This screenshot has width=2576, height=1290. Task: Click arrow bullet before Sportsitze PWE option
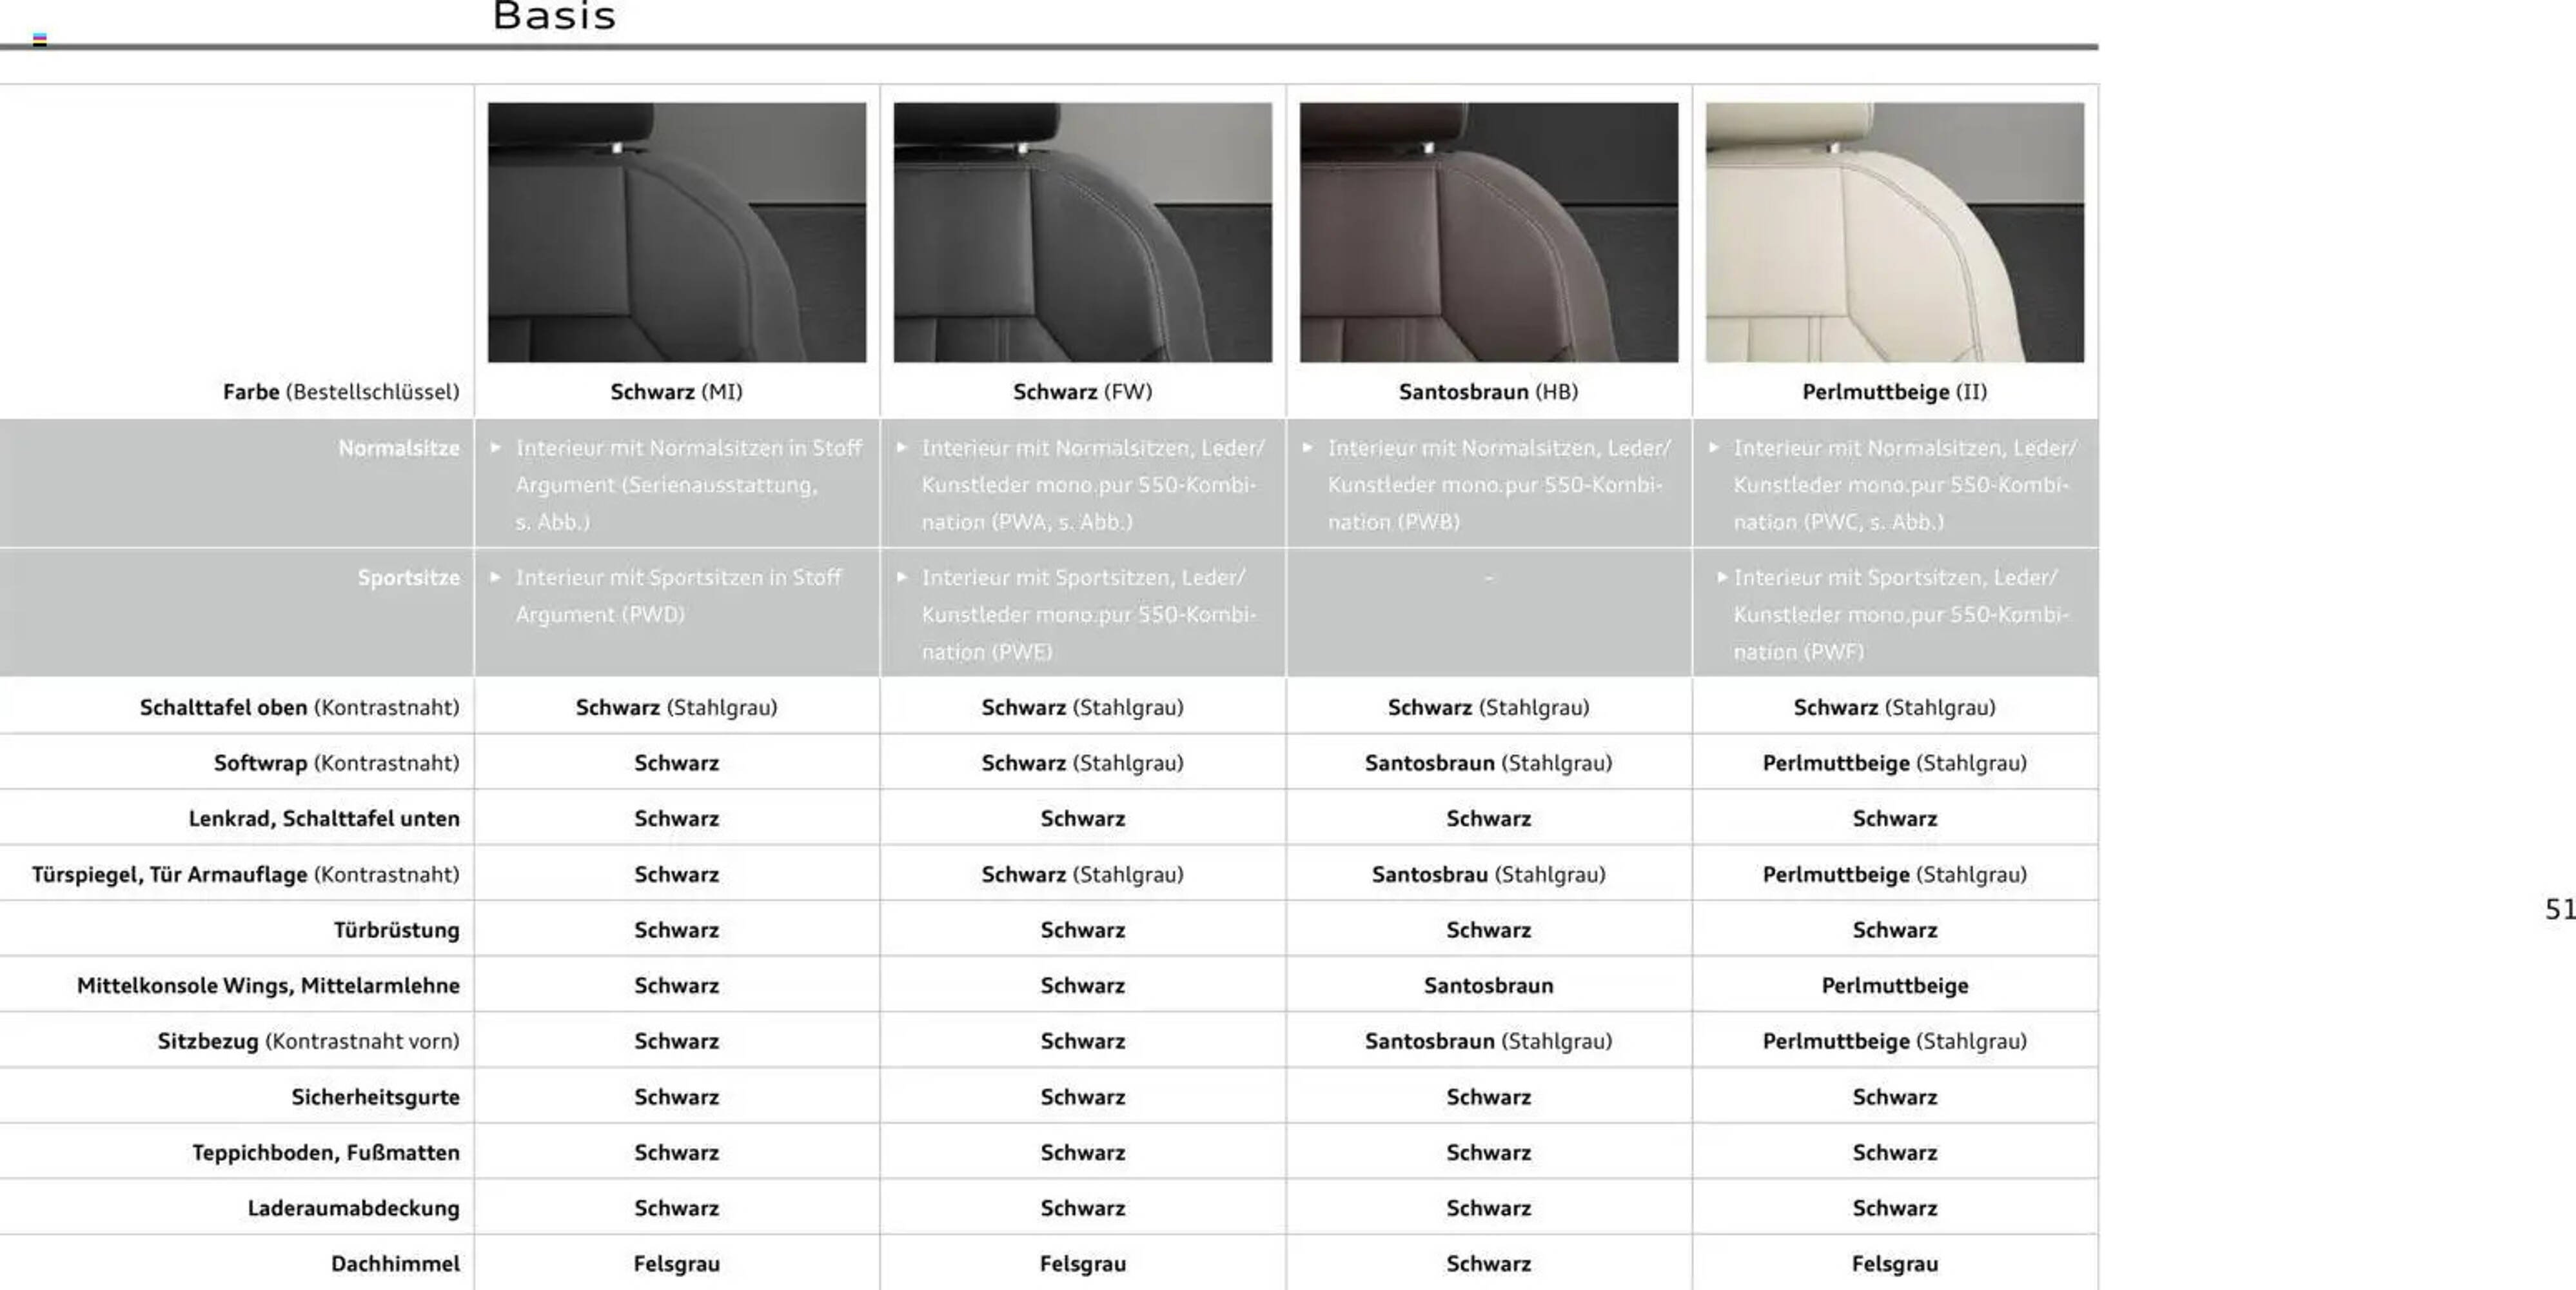[x=902, y=577]
